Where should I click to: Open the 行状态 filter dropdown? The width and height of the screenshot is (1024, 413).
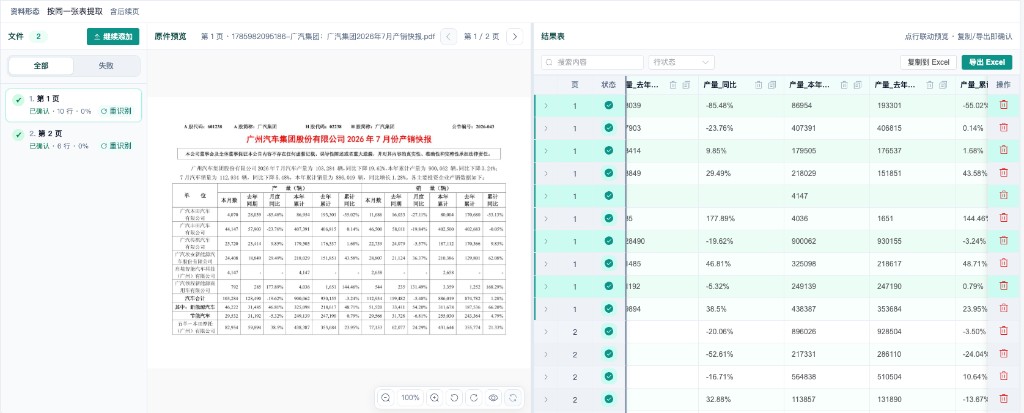pyautogui.click(x=681, y=62)
